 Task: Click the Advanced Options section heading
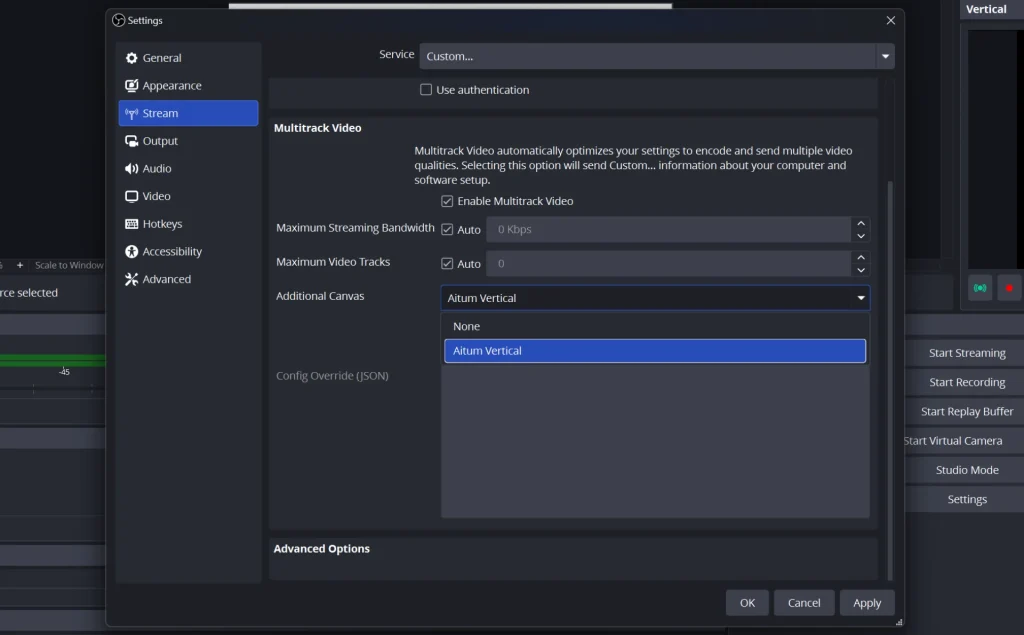point(321,549)
